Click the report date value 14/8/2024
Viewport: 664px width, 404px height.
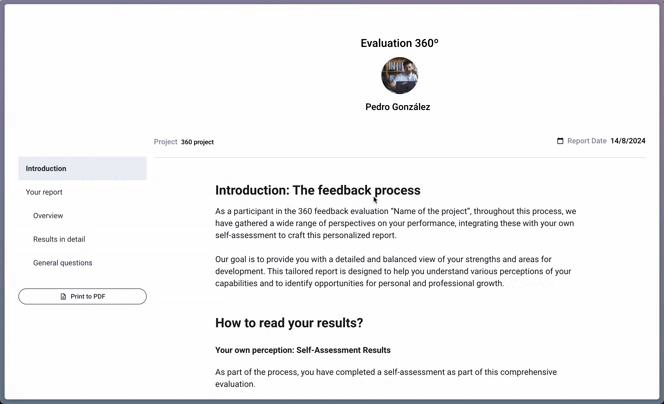[x=628, y=141]
